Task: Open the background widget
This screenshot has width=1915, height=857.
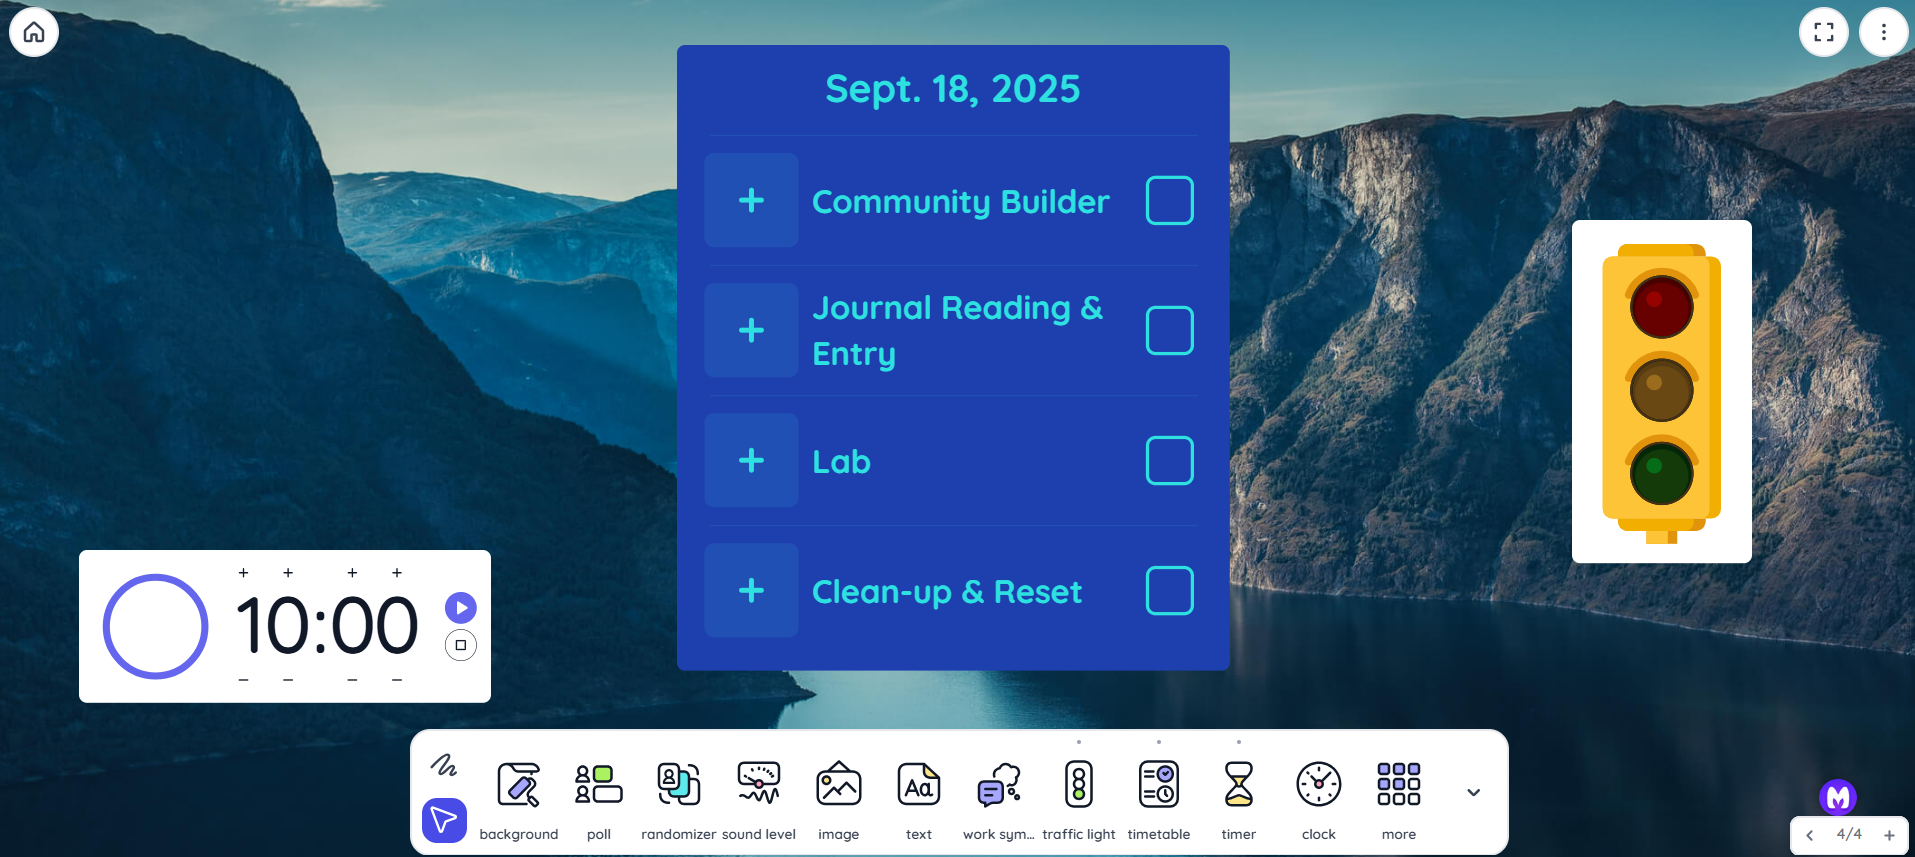Action: coord(519,801)
